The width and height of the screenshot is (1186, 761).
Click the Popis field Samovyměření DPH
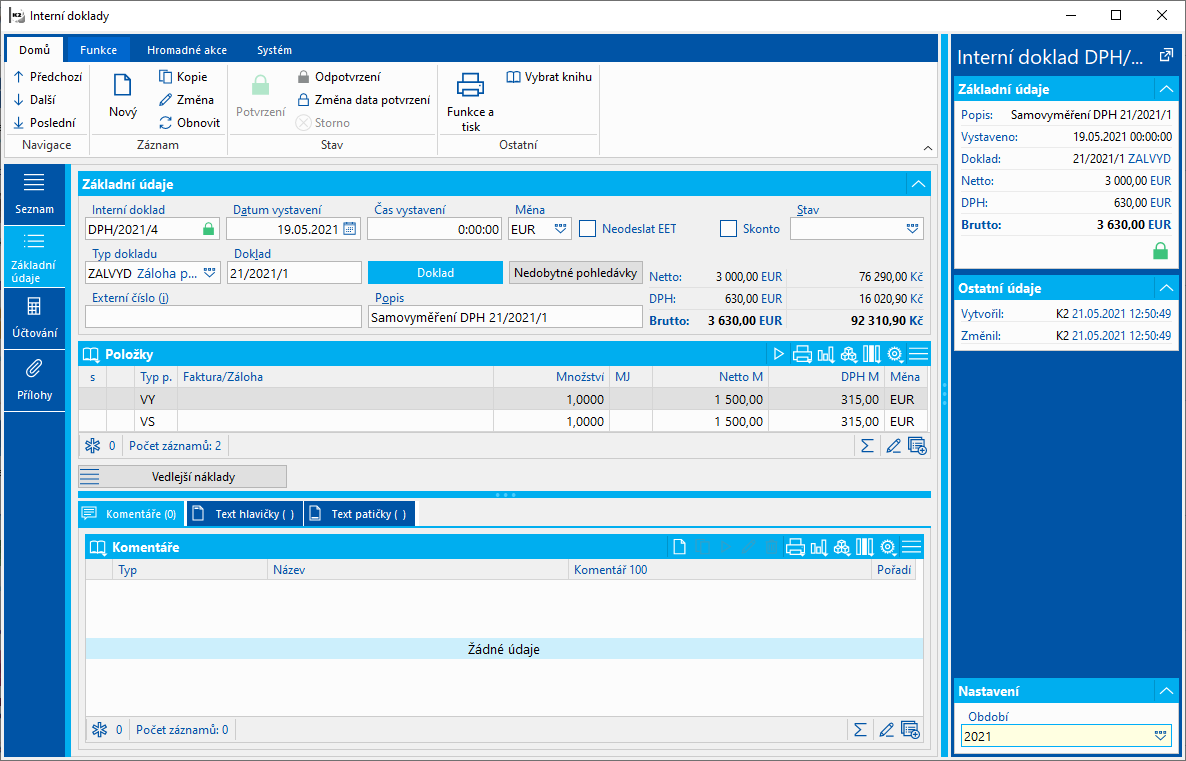pos(505,317)
